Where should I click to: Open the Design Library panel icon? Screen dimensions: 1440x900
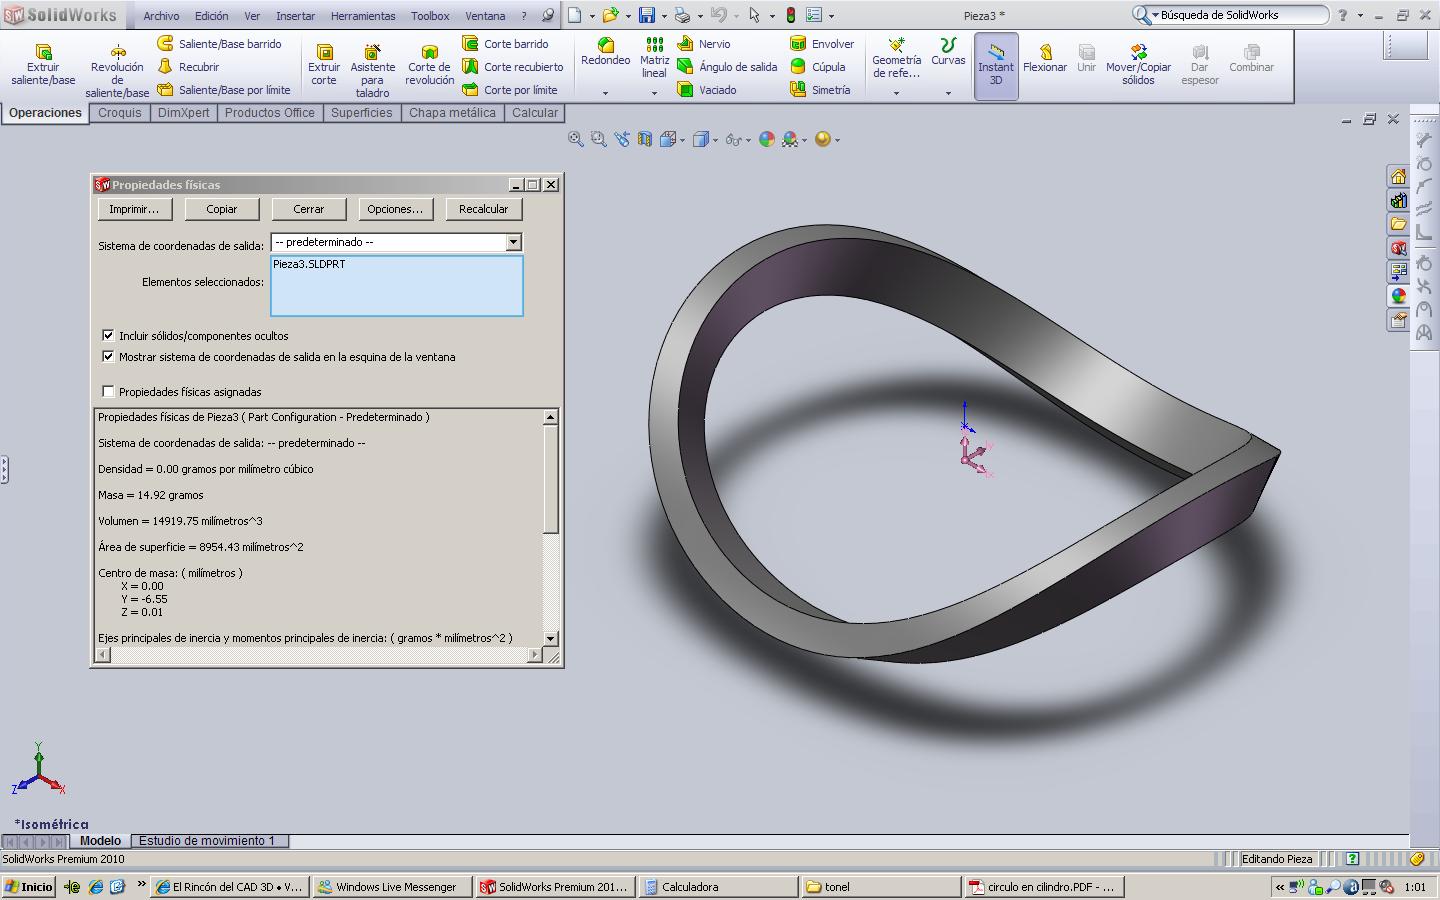[x=1398, y=200]
